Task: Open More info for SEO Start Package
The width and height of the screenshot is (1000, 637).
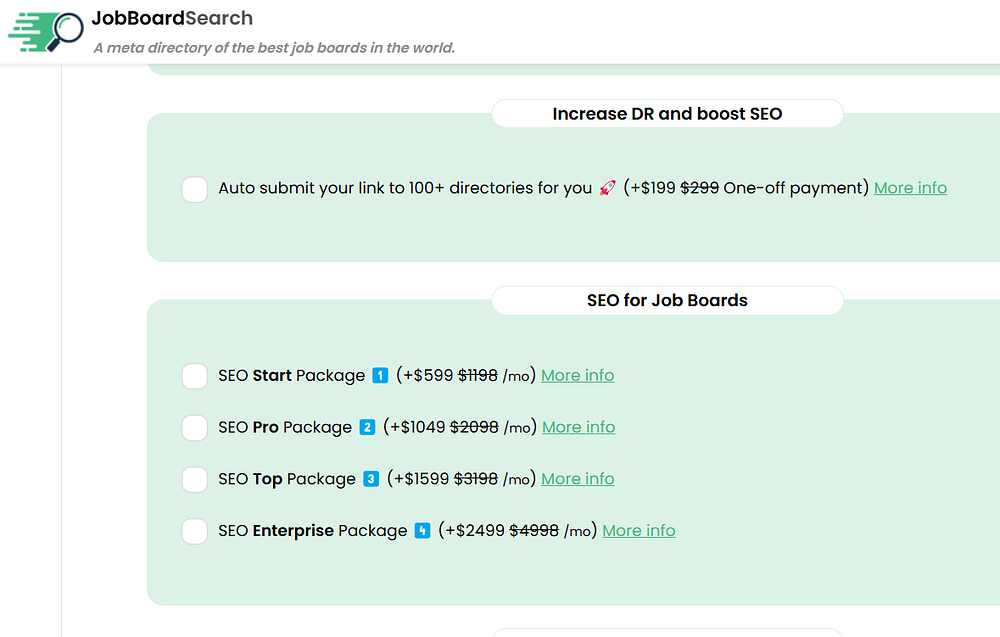Action: pyautogui.click(x=578, y=376)
